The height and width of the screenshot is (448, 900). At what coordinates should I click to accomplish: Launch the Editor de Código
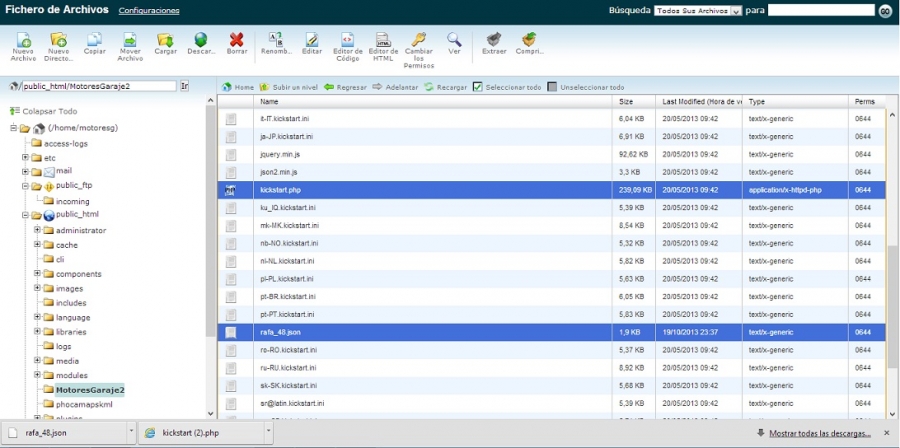coord(348,46)
